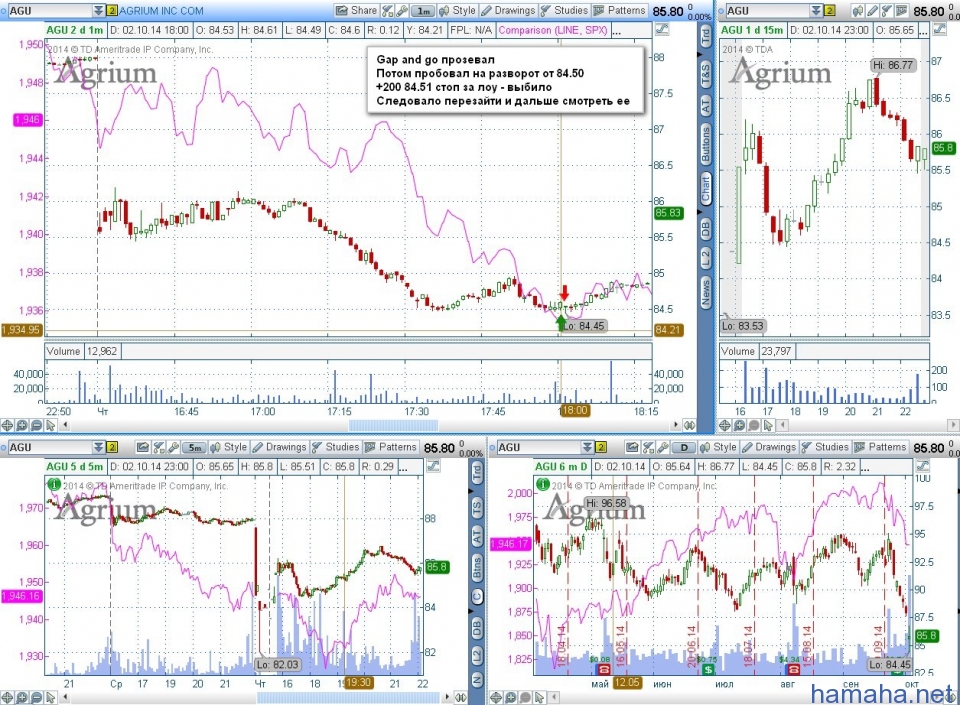Open Trd side tab on 1m chart
Viewport: 960px width, 705px height.
click(x=705, y=35)
